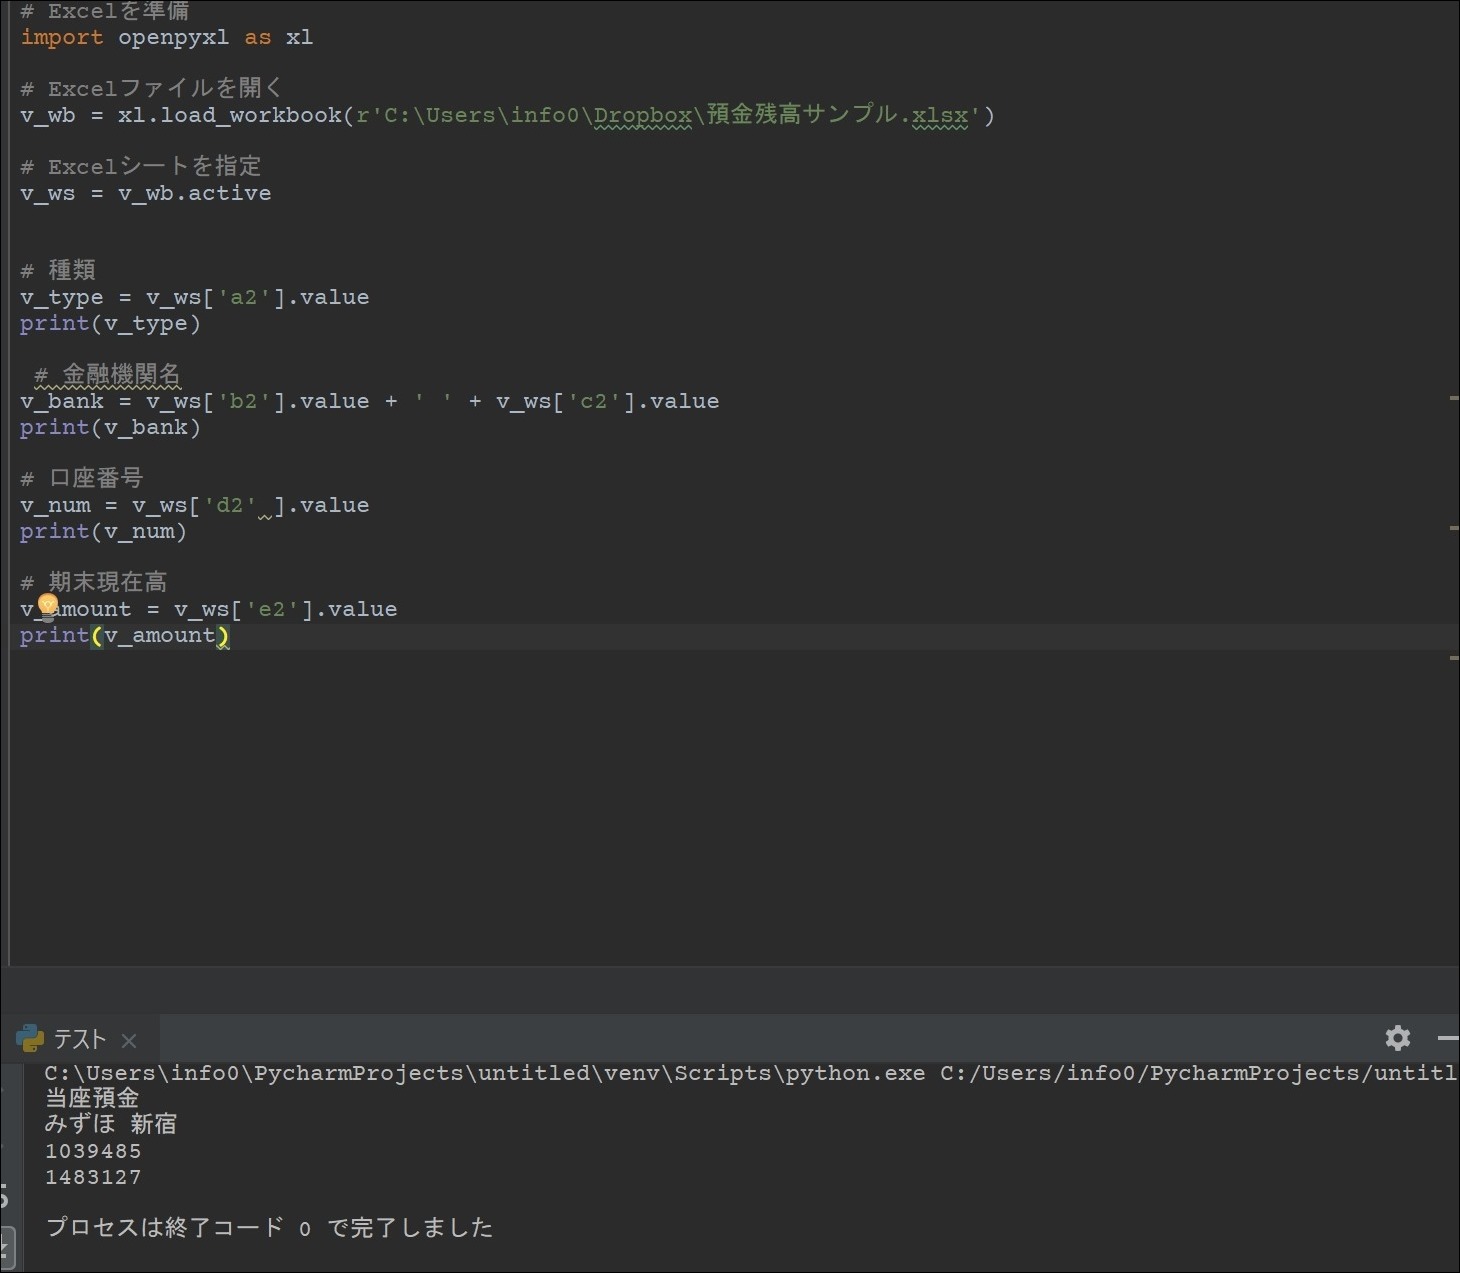Image resolution: width=1460 pixels, height=1273 pixels.
Task: Click the Python icon on テスト tab
Action: 30,1038
